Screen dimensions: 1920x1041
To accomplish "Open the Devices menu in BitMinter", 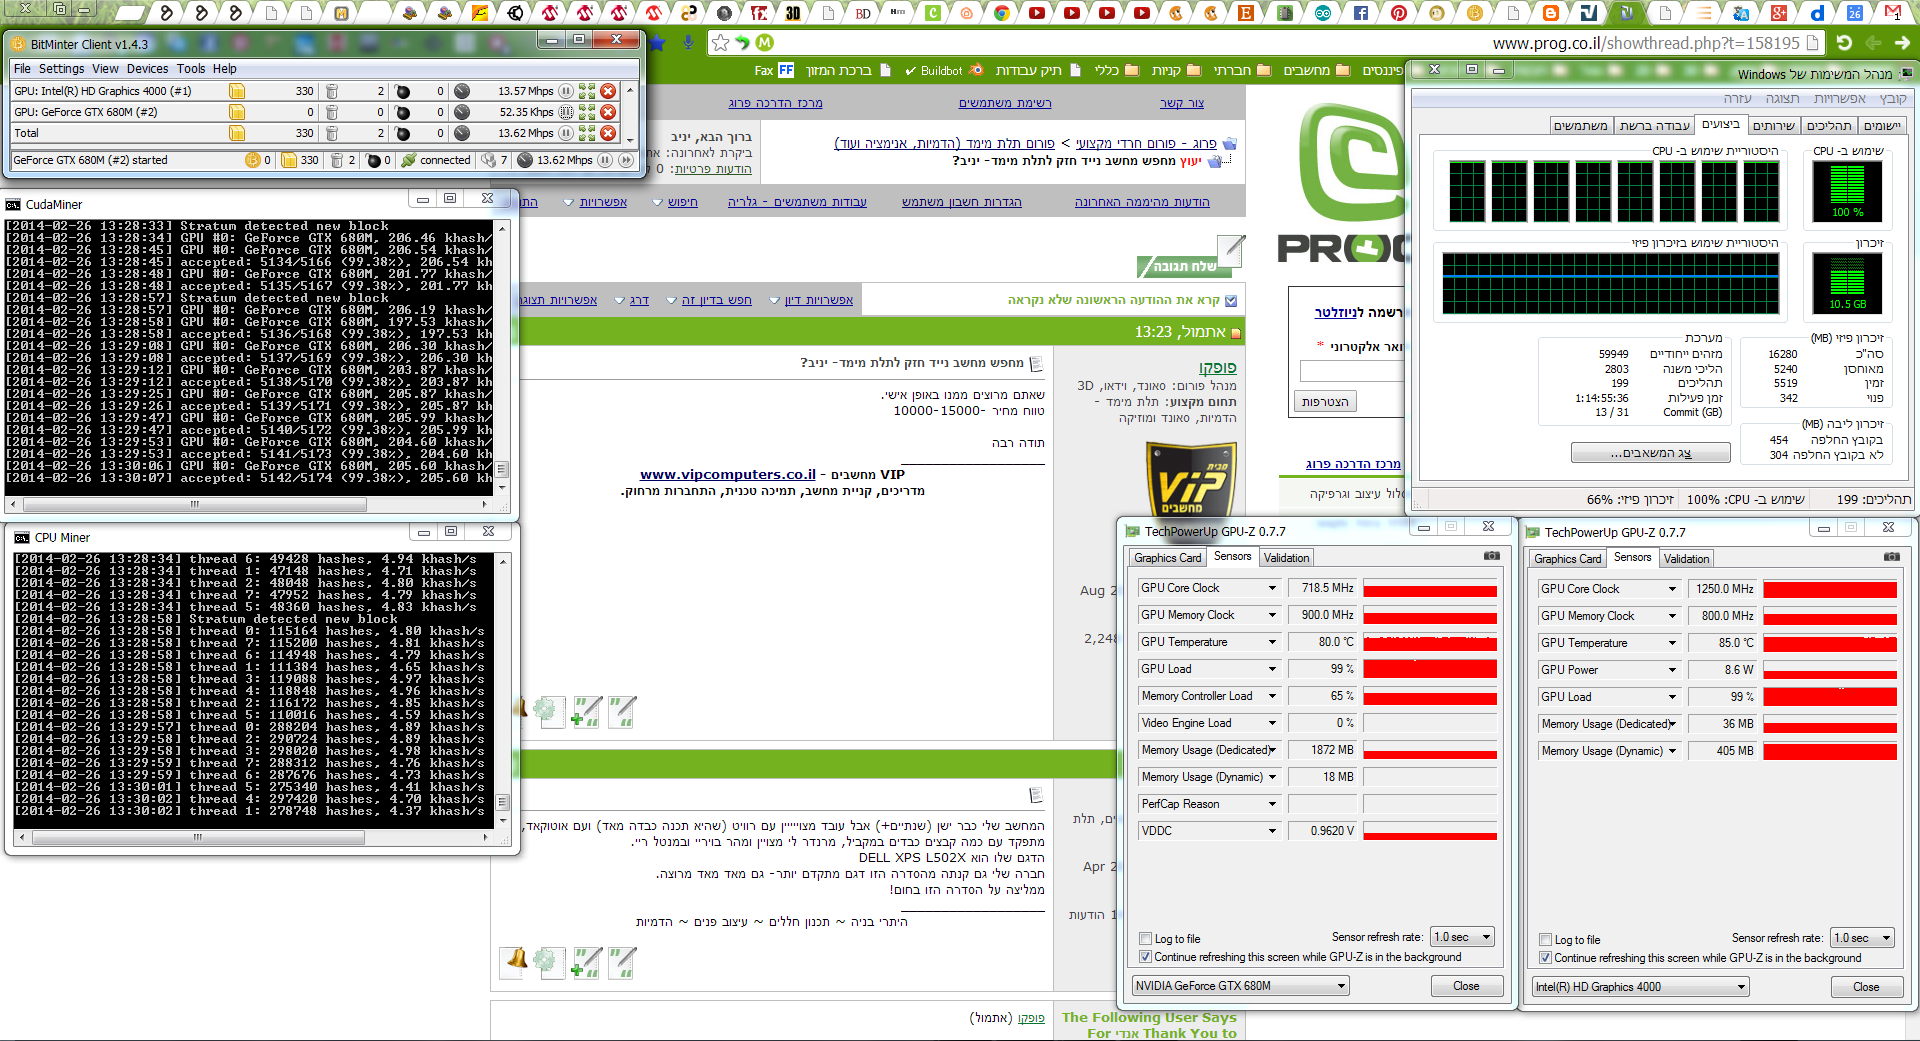I will coord(147,69).
